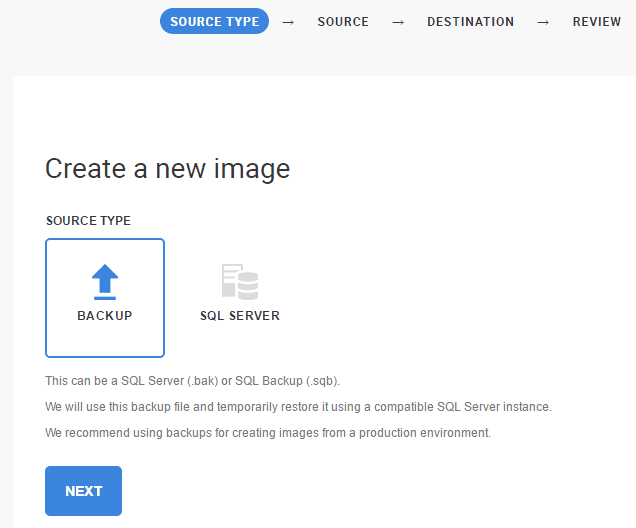This screenshot has width=636, height=528.
Task: Click the 'Create a new image' heading
Action: click(167, 168)
